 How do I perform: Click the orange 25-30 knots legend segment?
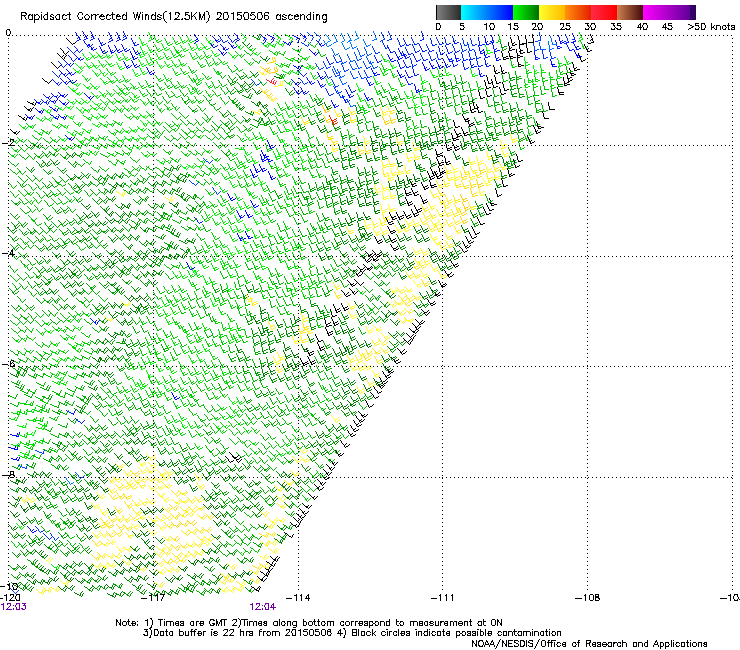click(x=578, y=12)
